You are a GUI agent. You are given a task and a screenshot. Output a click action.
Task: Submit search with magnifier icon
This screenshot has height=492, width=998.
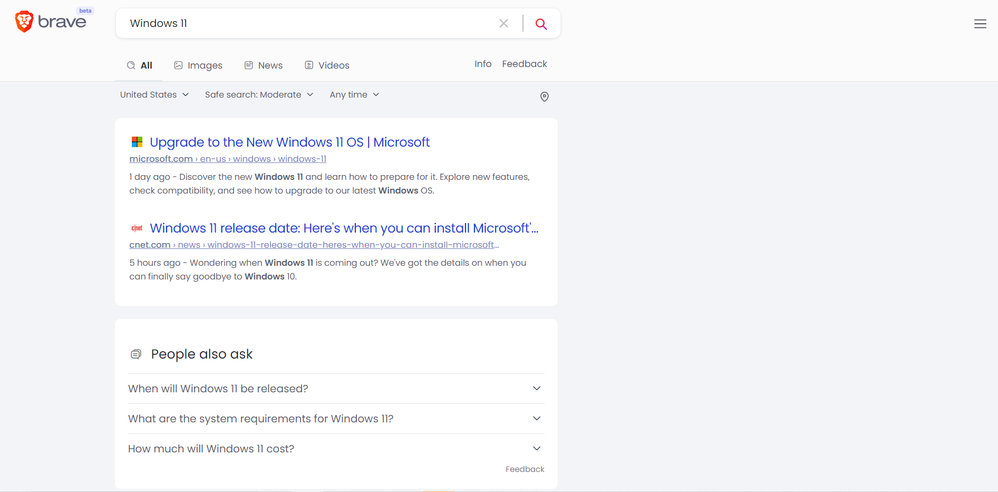coord(541,24)
